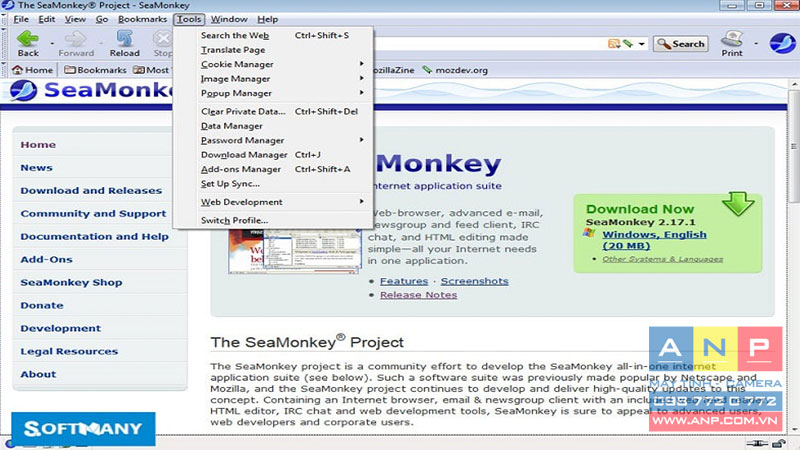Open the Go menu
This screenshot has width=800, height=450.
102,19
